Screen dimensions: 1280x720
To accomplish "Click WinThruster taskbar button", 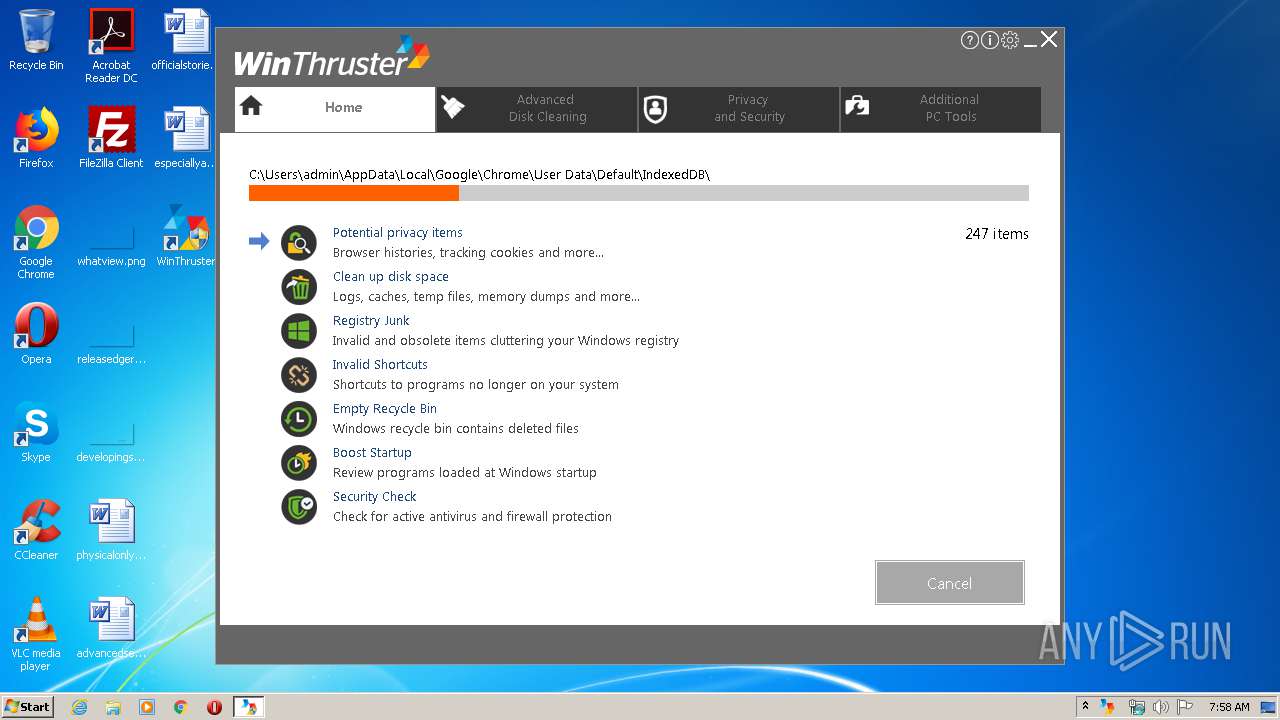I will (x=248, y=707).
